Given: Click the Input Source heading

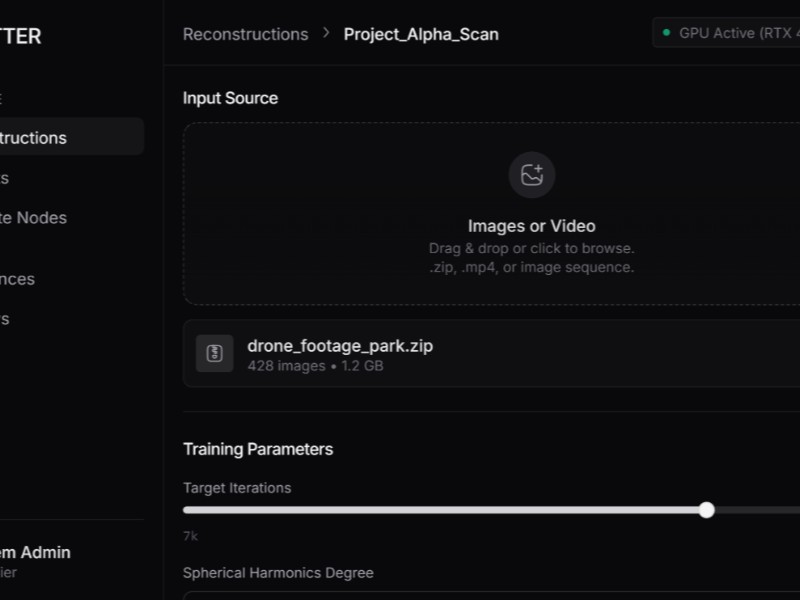Looking at the screenshot, I should click(231, 98).
